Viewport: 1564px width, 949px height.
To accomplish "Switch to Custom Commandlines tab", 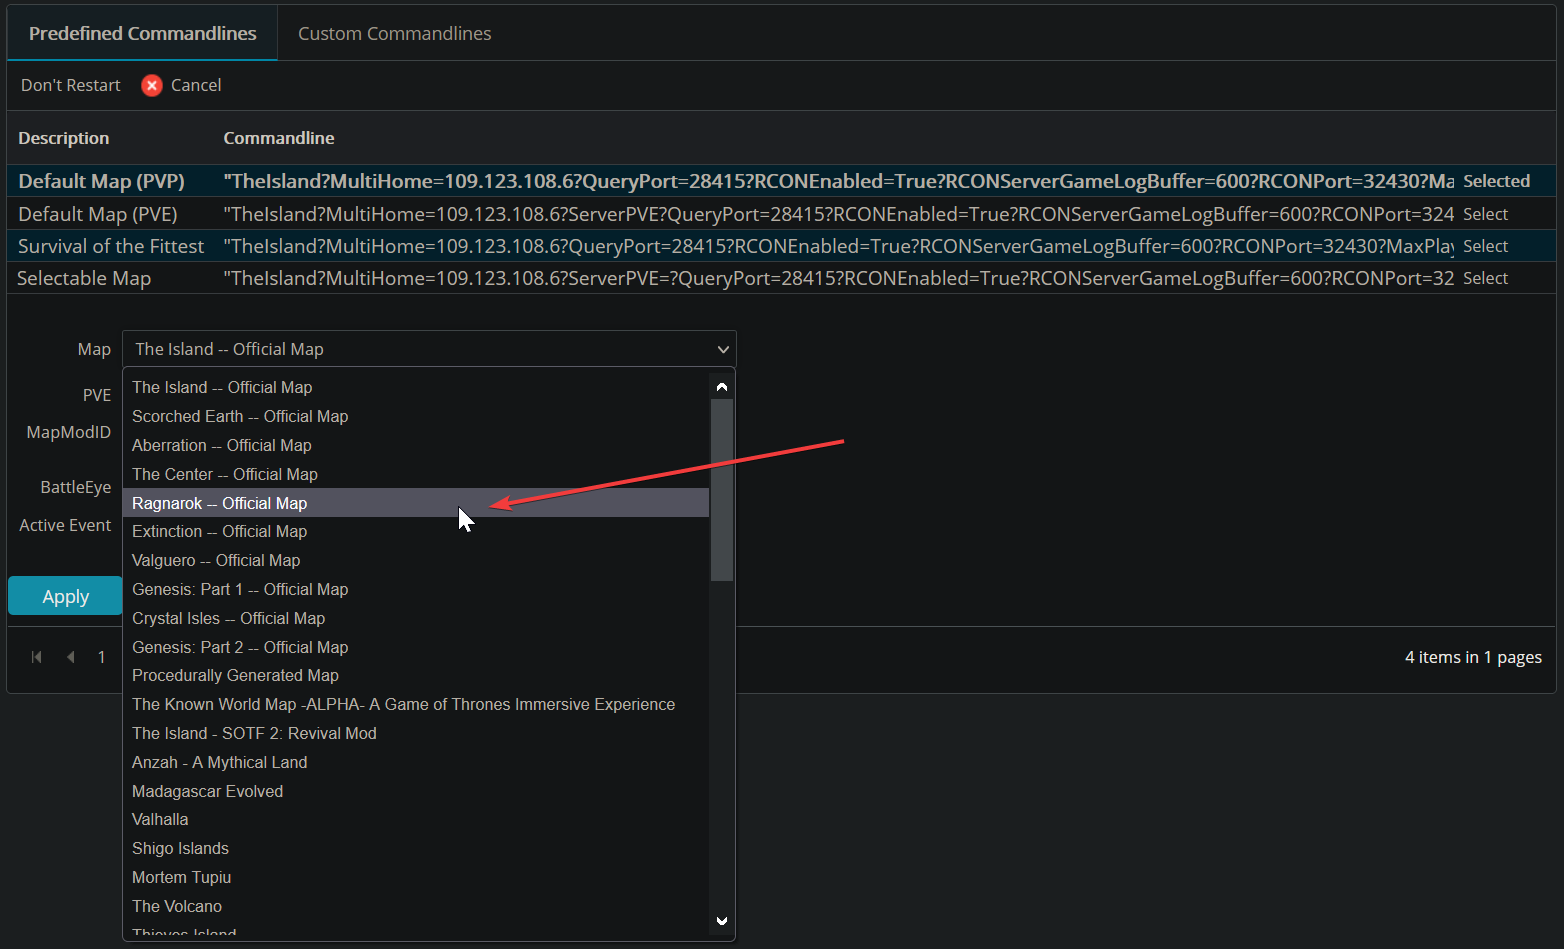I will click(x=394, y=34).
